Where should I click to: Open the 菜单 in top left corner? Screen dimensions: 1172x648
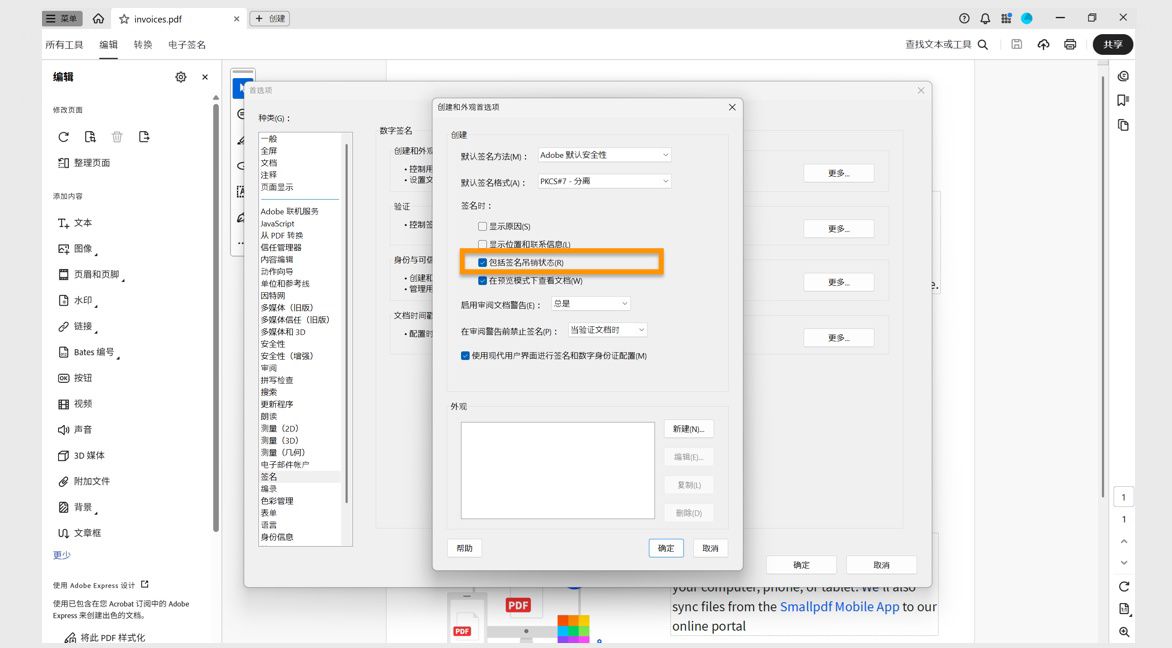[x=61, y=17]
